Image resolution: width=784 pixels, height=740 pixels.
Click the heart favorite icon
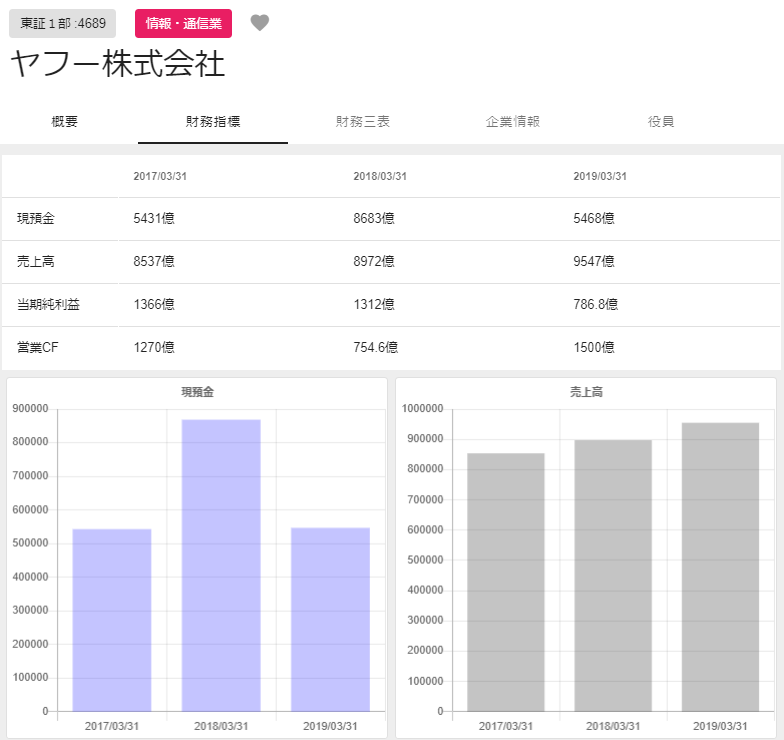point(260,23)
